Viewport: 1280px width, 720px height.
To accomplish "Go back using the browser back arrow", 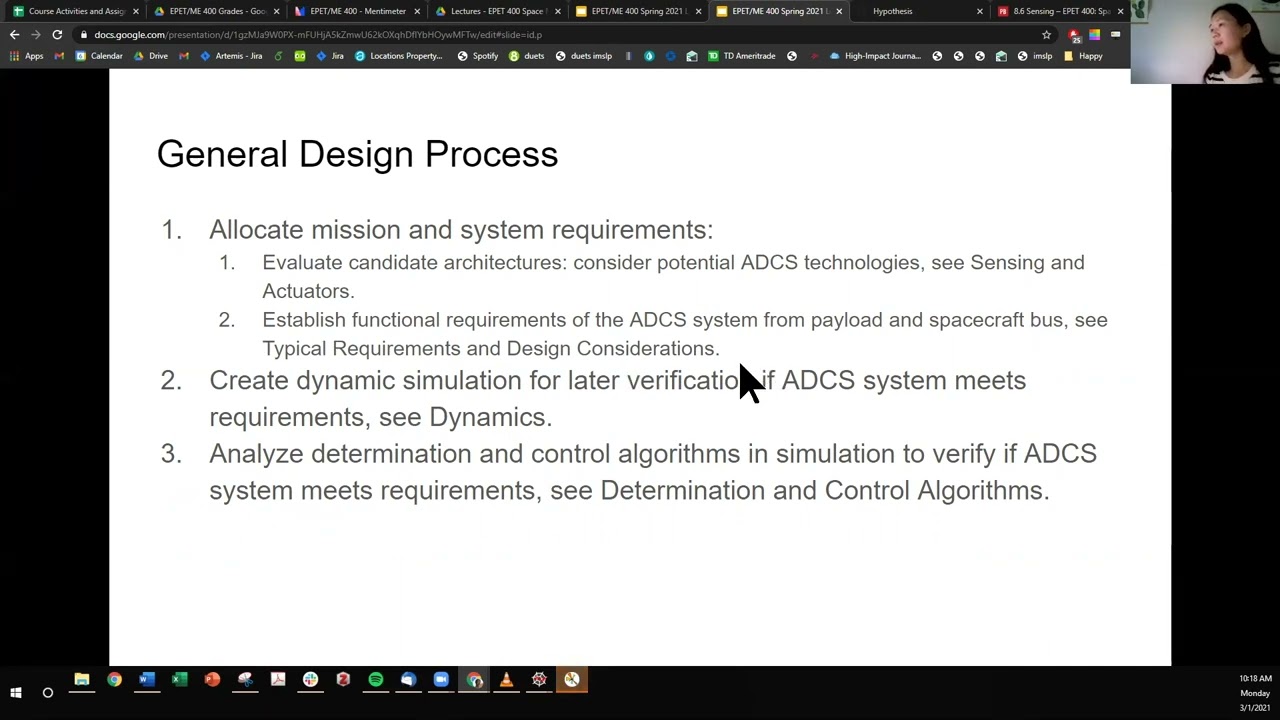I will click(14, 35).
